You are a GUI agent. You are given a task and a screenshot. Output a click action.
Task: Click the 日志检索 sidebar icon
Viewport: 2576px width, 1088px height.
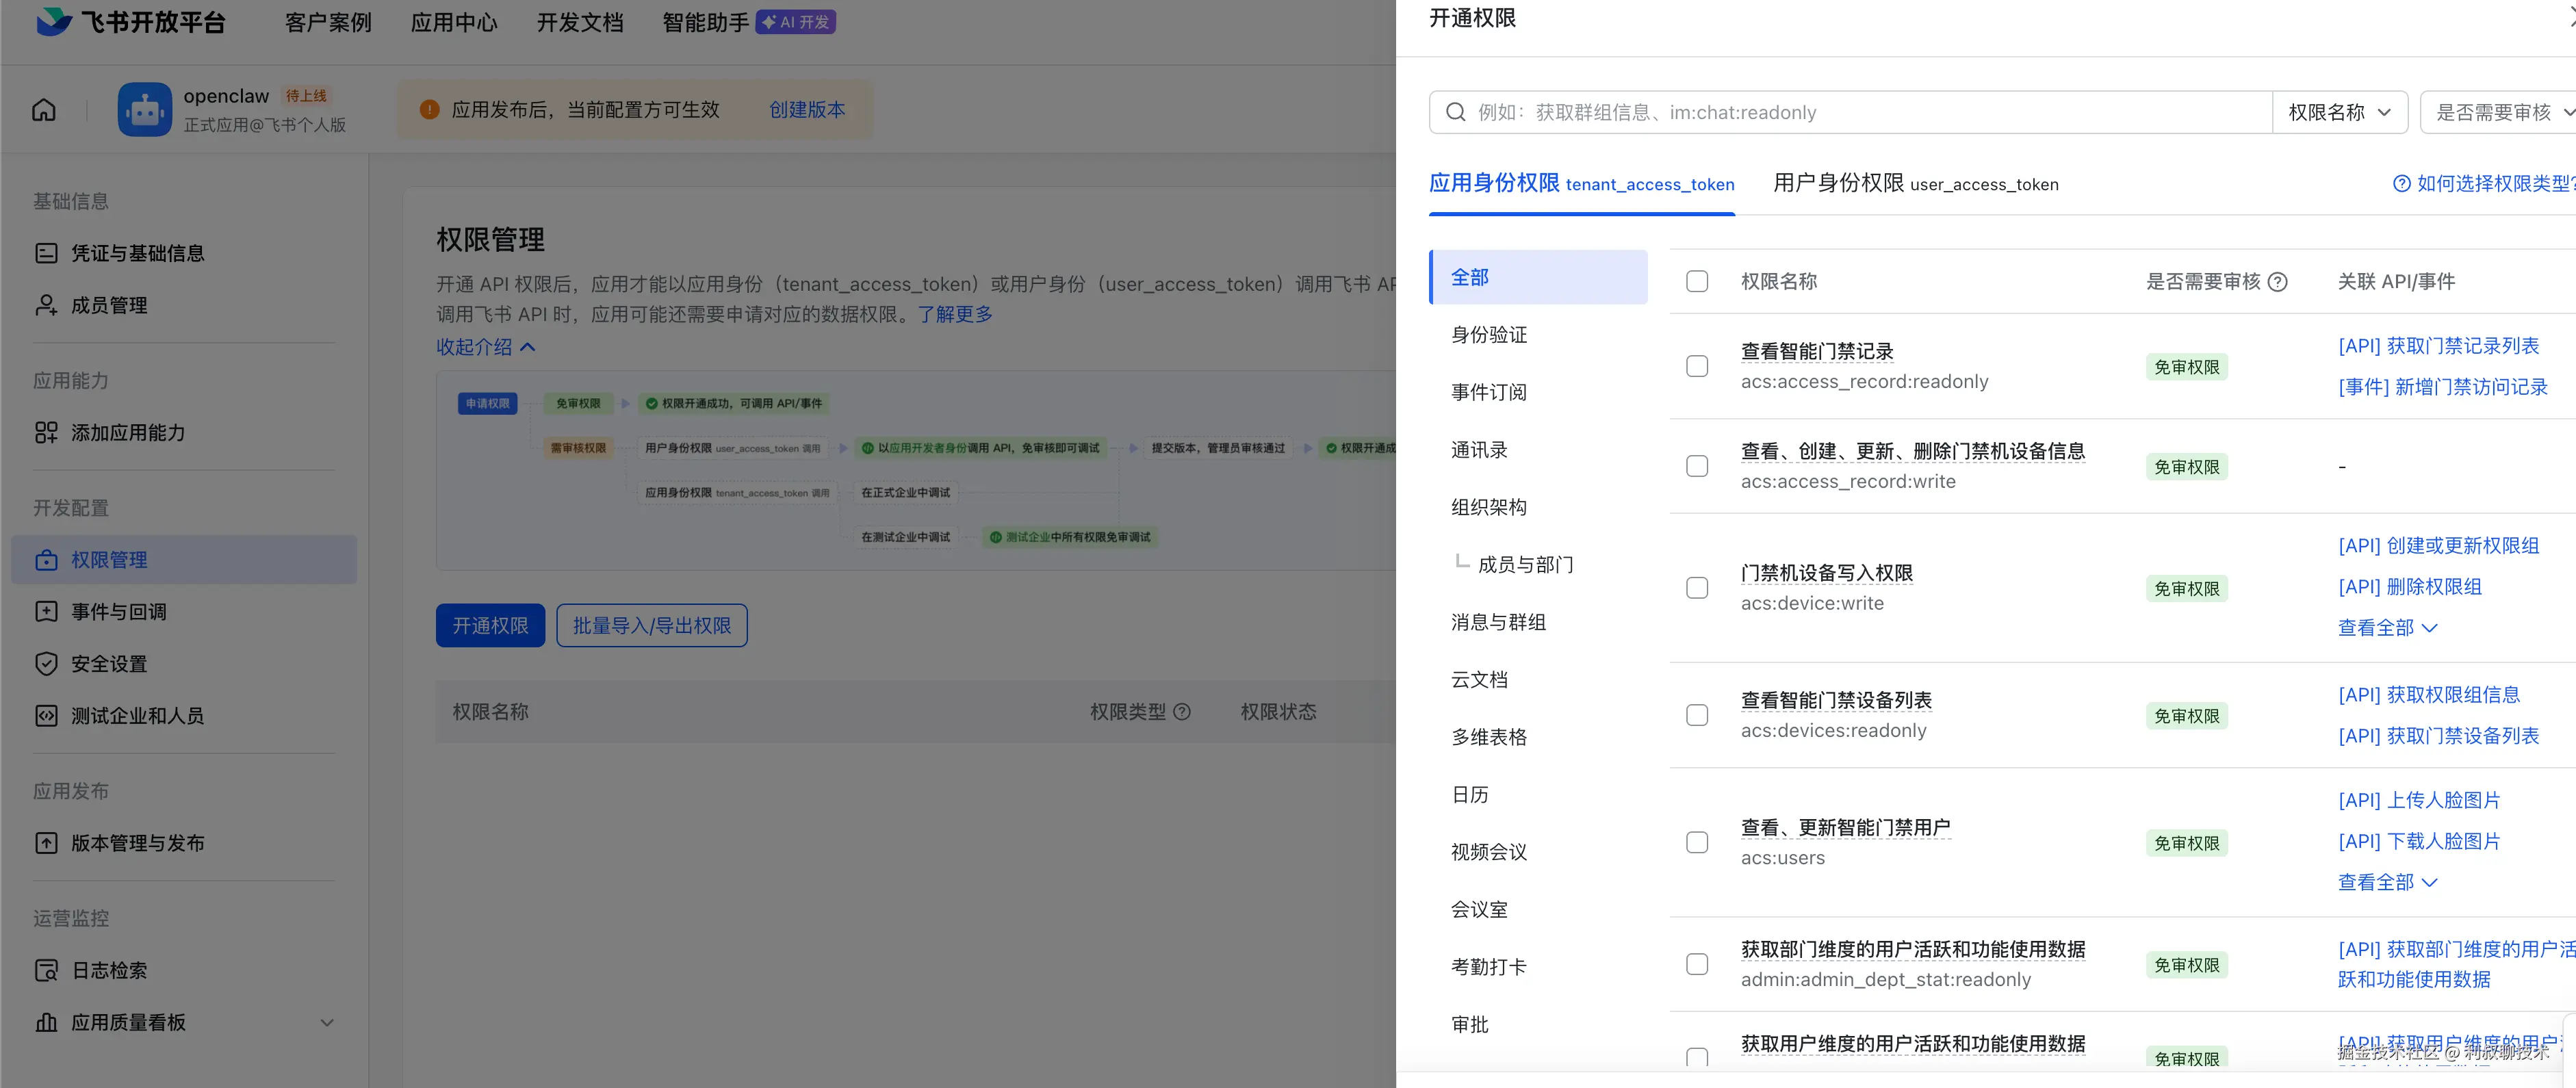pos(46,970)
